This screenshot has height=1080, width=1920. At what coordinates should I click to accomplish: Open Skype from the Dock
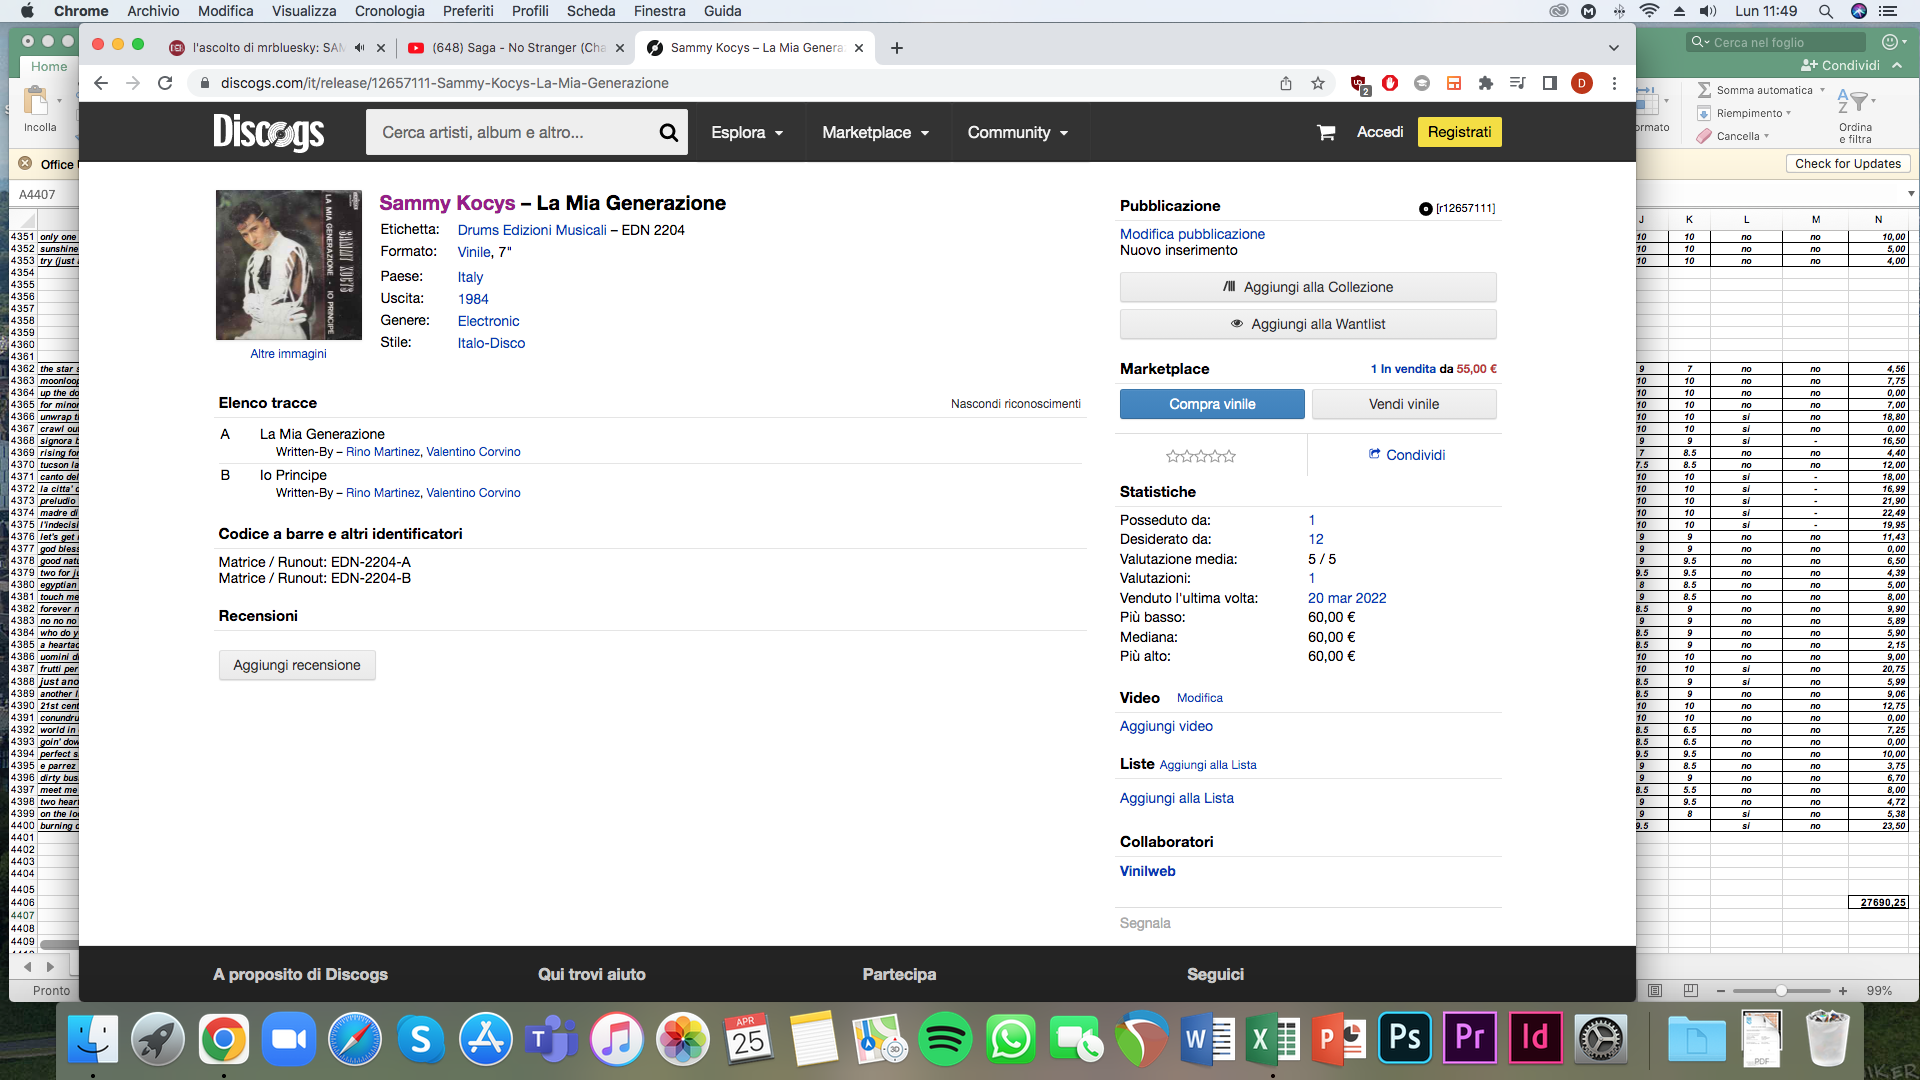(420, 1040)
